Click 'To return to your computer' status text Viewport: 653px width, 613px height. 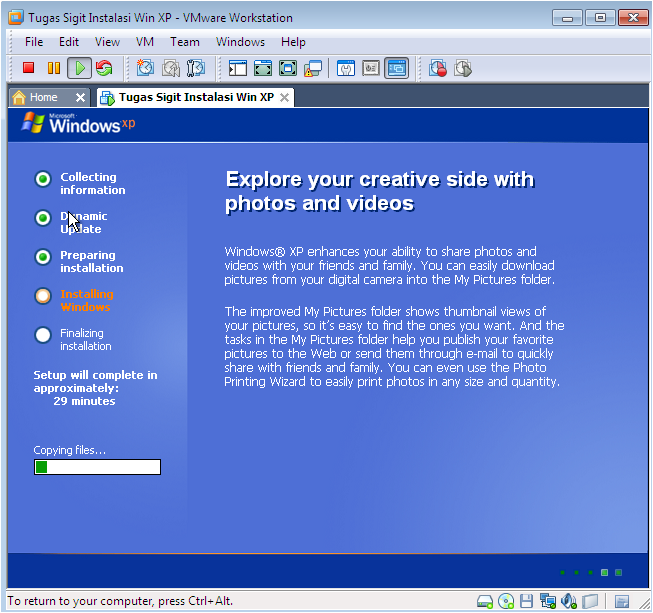click(120, 601)
